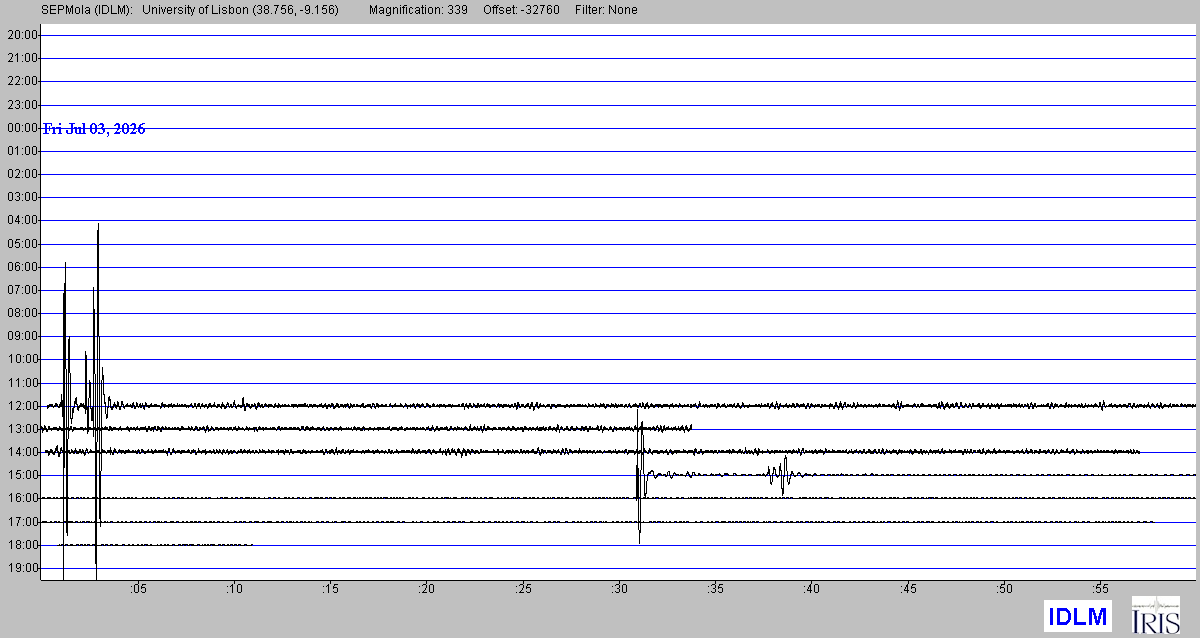The image size is (1200, 638).
Task: Click the University of Lisbon coordinates text
Action: (x=241, y=10)
